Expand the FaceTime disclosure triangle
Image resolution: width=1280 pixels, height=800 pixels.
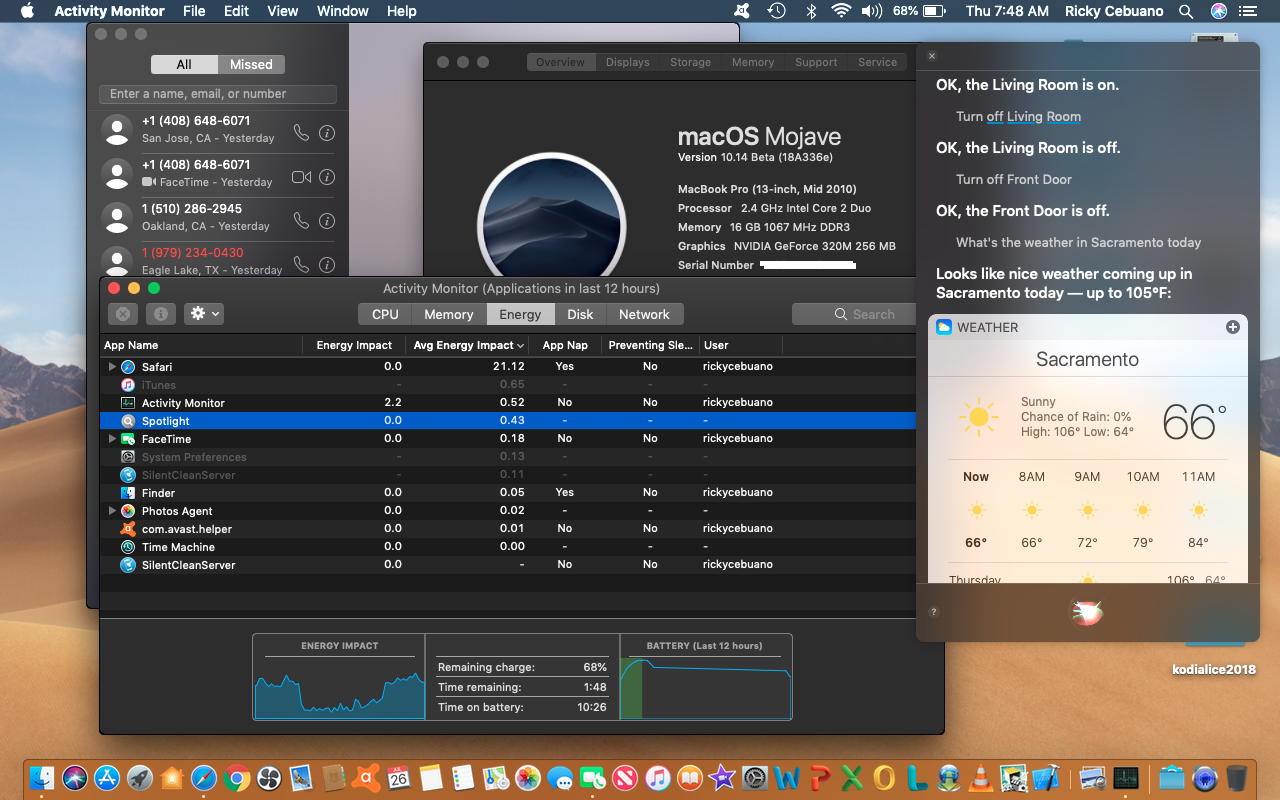tap(112, 439)
